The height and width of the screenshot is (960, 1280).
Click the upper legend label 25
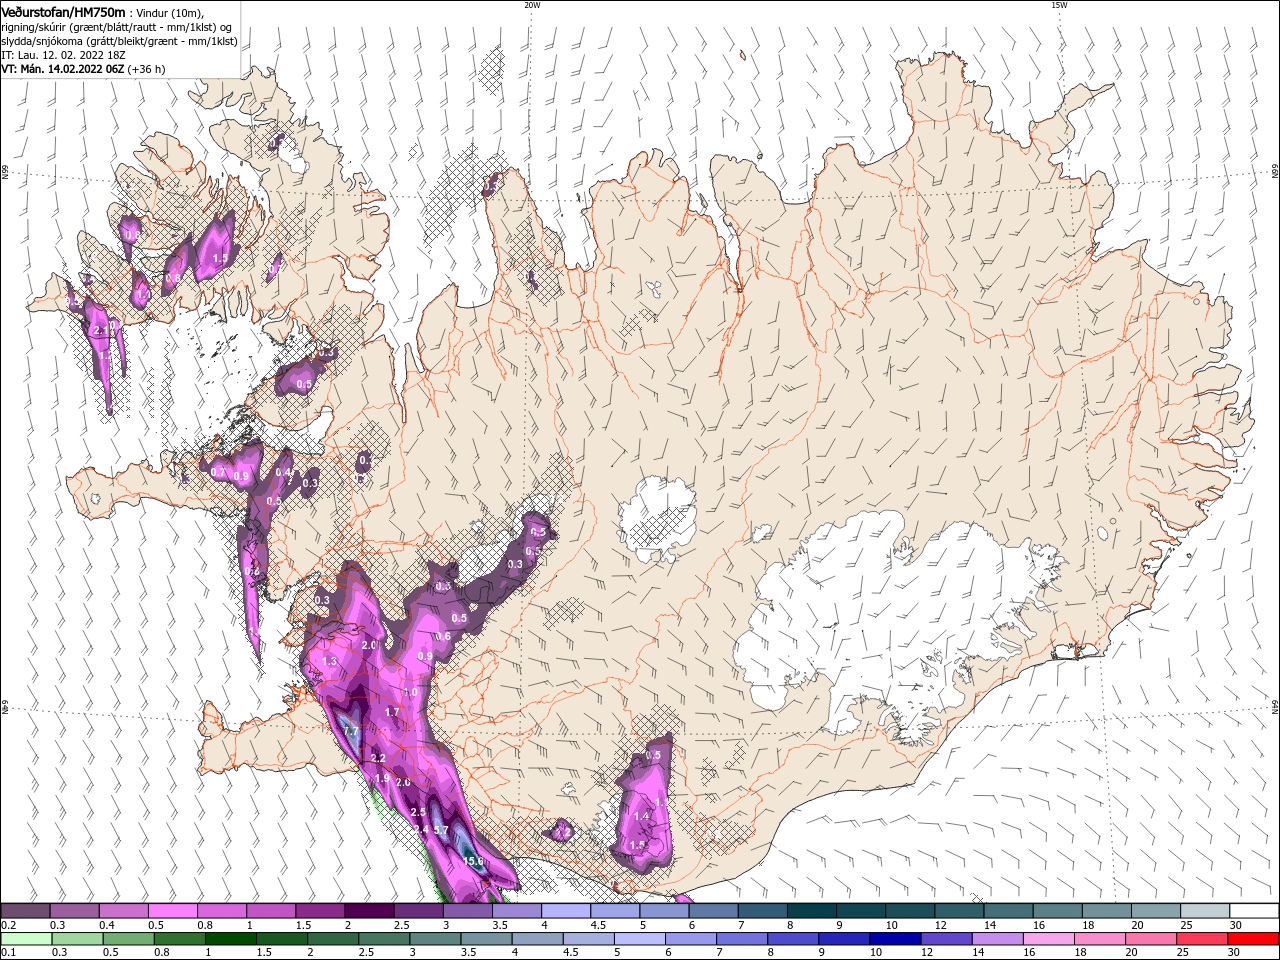1184,925
